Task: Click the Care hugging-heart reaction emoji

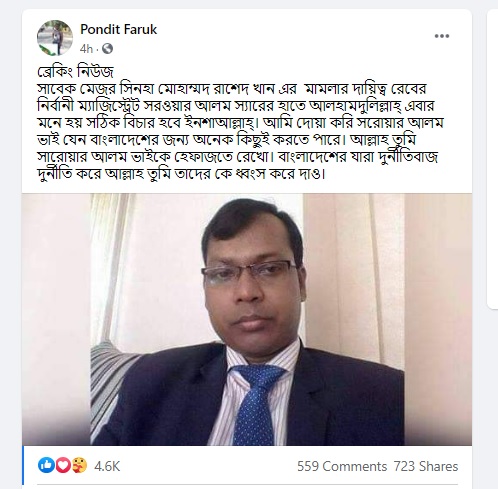Action: pyautogui.click(x=79, y=465)
